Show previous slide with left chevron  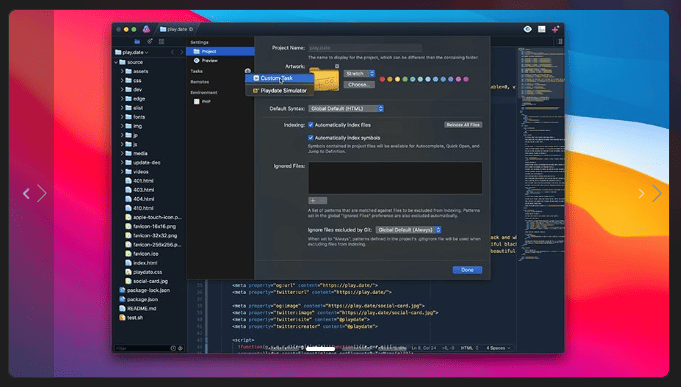[26, 193]
